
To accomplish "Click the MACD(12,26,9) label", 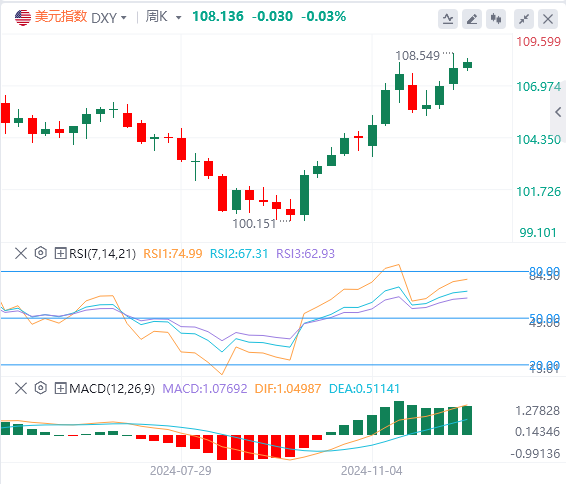I will tap(112, 389).
